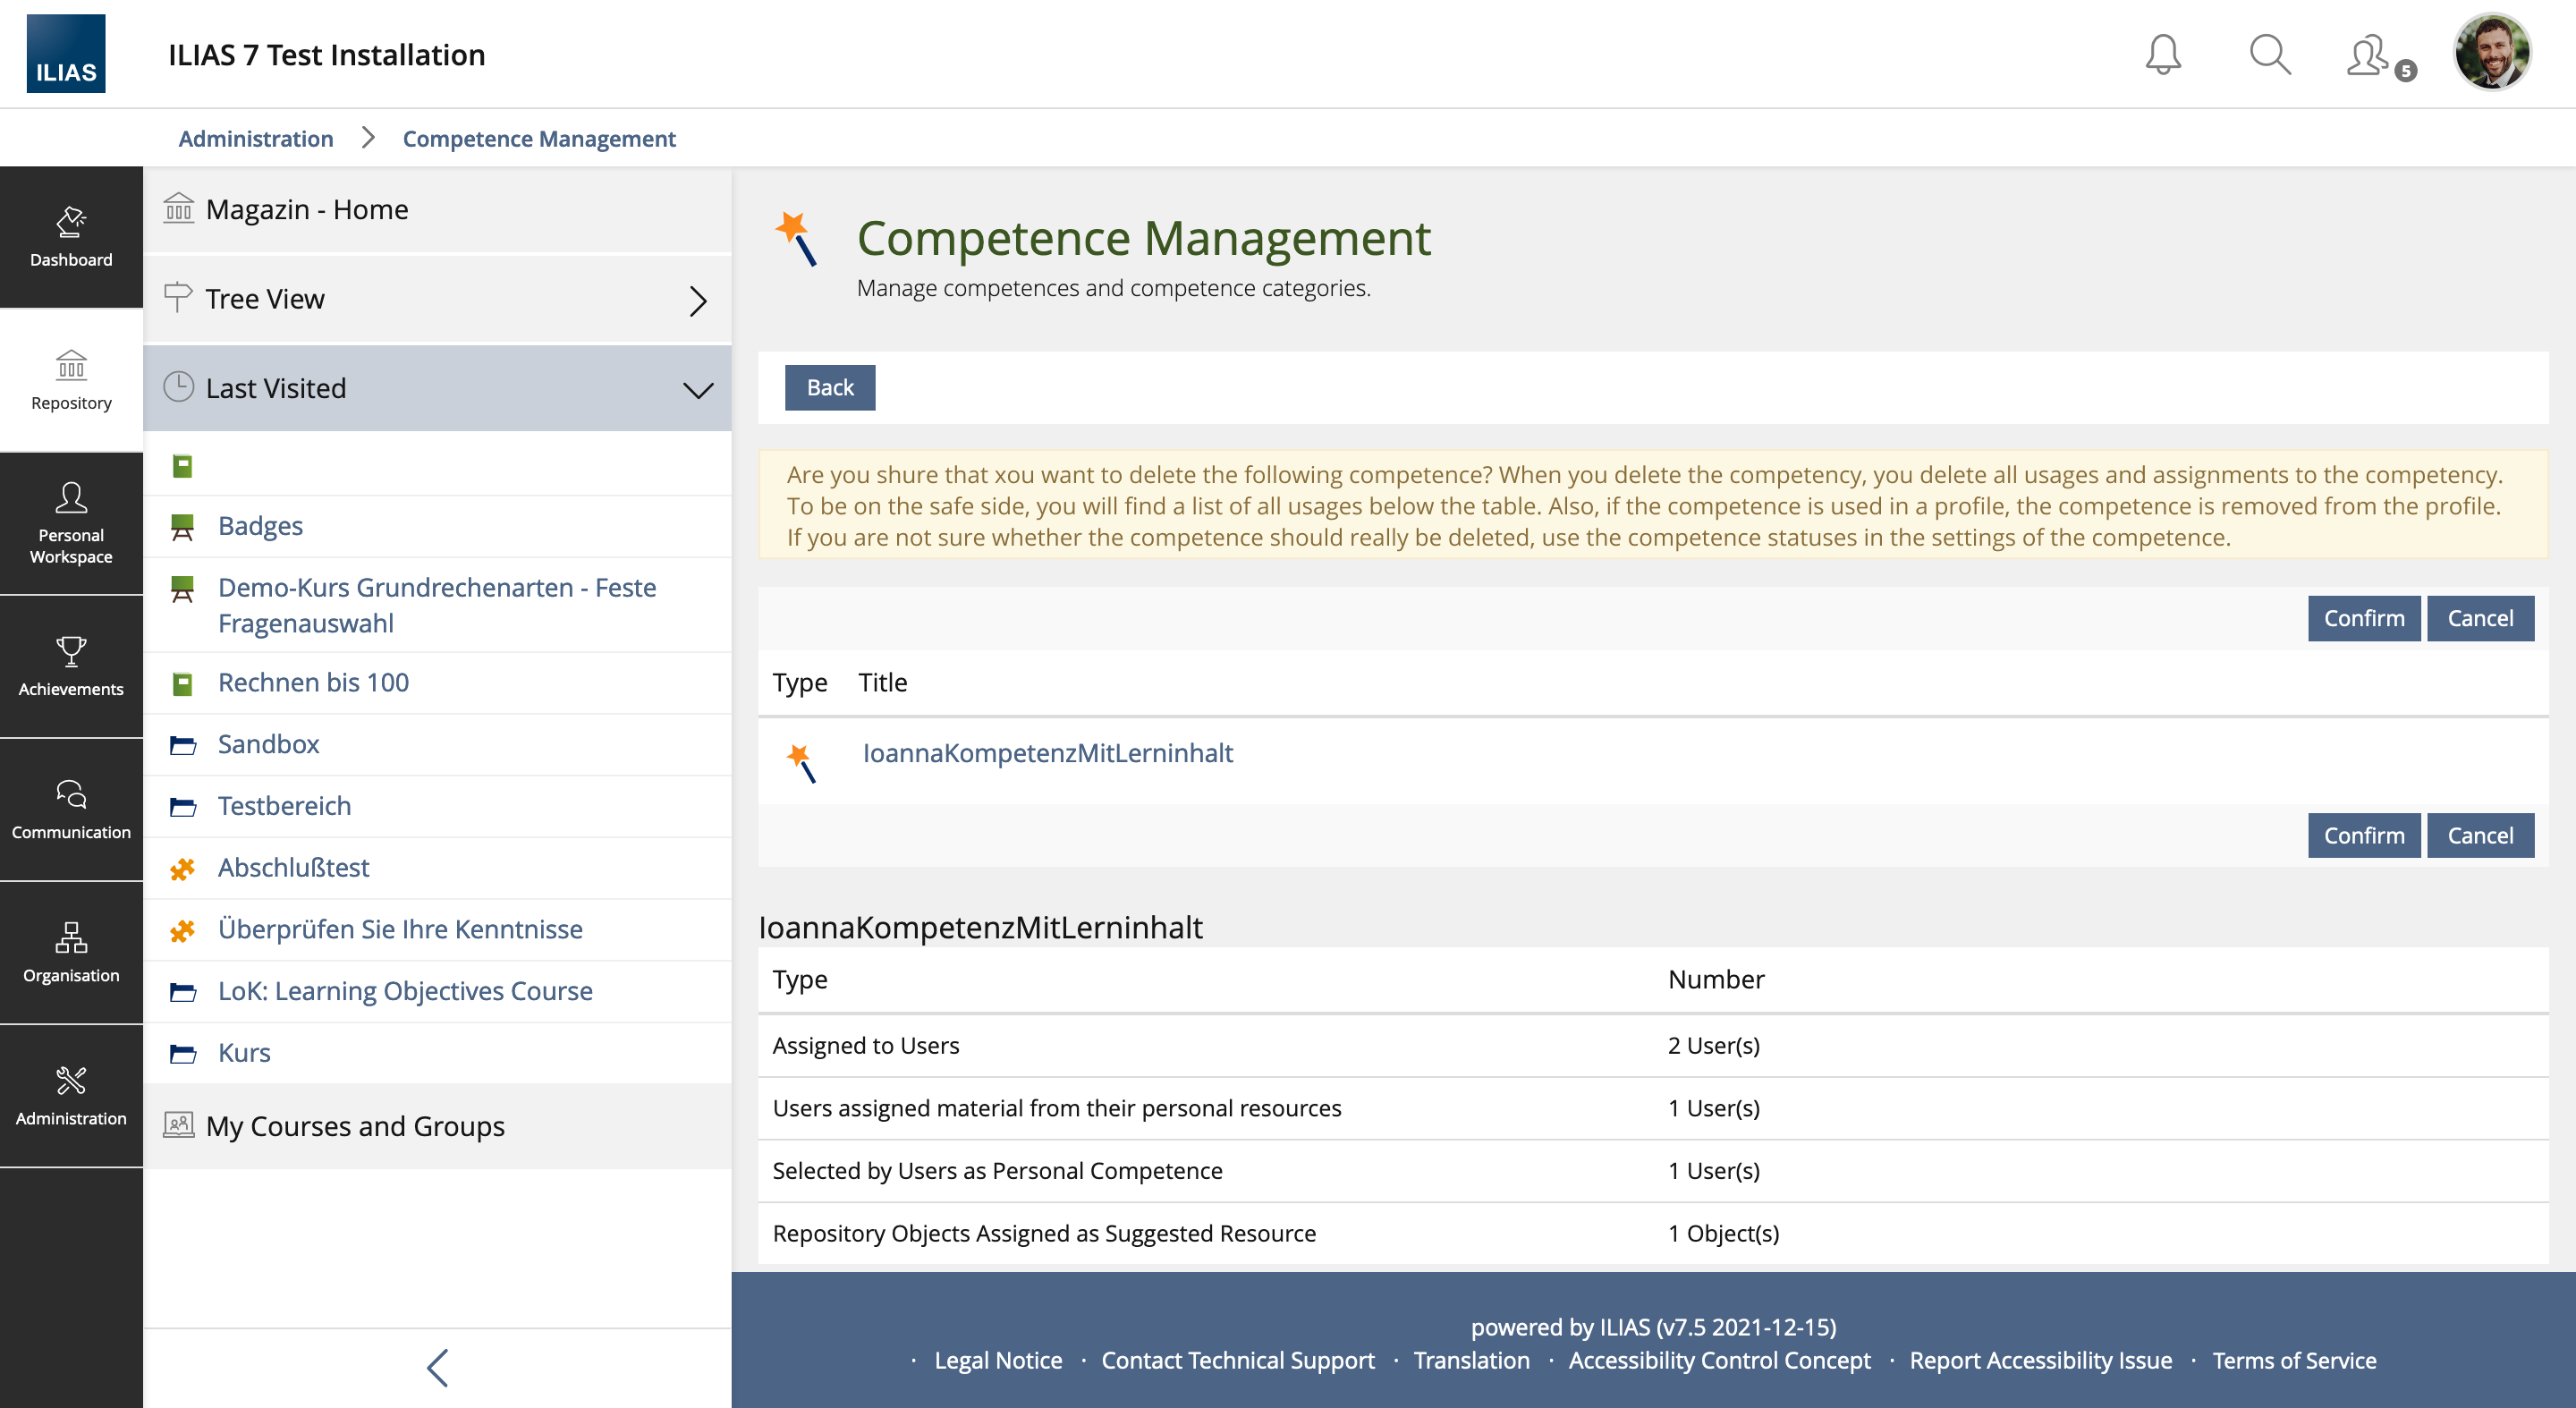
Task: Open the Organisation sidebar item
Action: click(x=71, y=952)
